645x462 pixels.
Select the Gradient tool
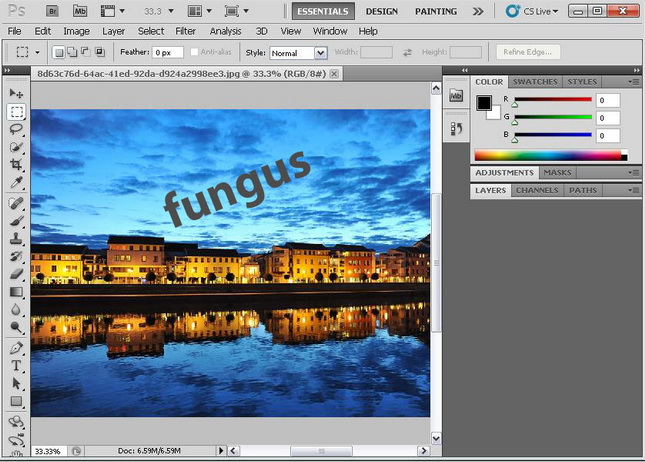click(x=16, y=292)
